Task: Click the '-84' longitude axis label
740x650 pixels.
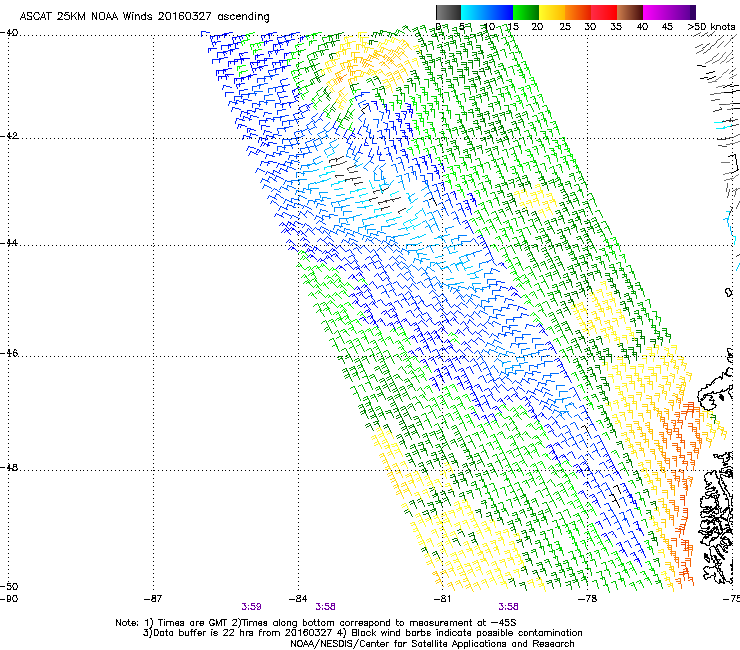Action: (x=298, y=599)
